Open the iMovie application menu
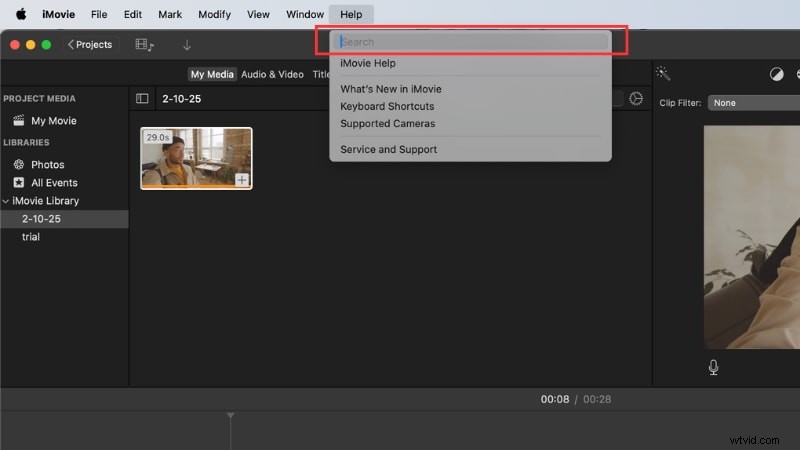 [58, 14]
